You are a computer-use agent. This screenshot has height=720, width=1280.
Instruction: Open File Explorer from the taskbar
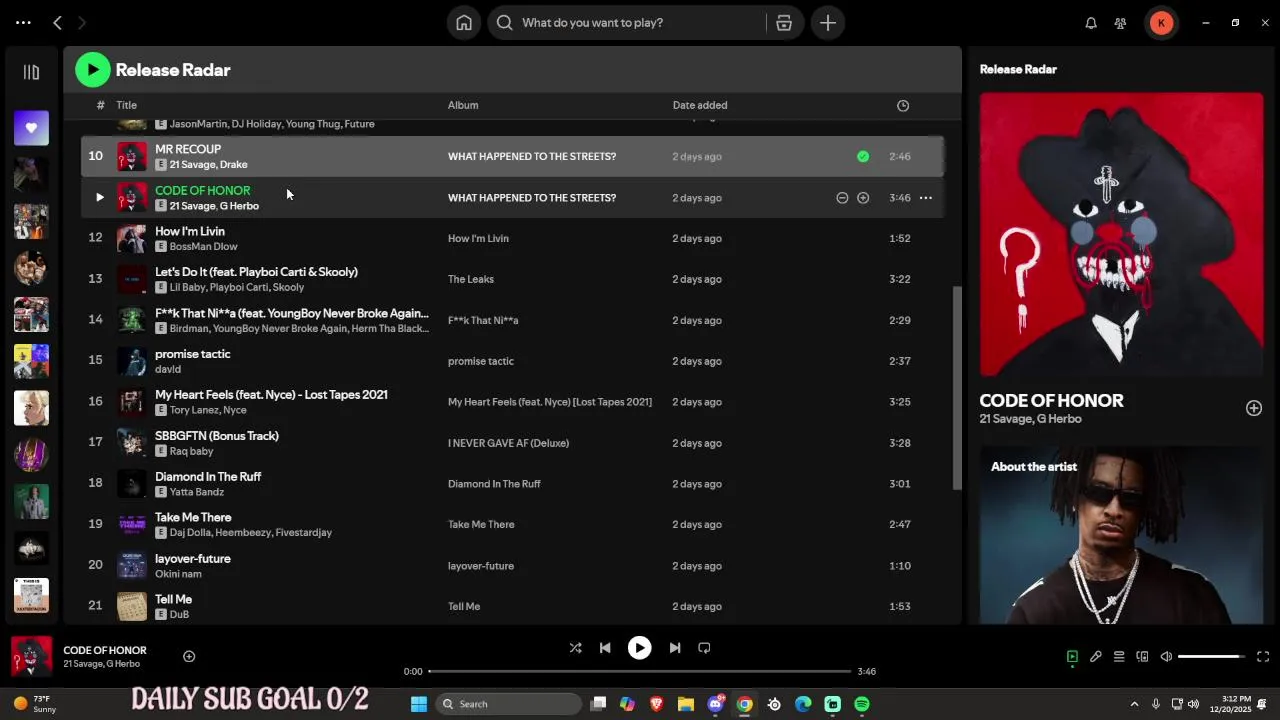pyautogui.click(x=686, y=704)
